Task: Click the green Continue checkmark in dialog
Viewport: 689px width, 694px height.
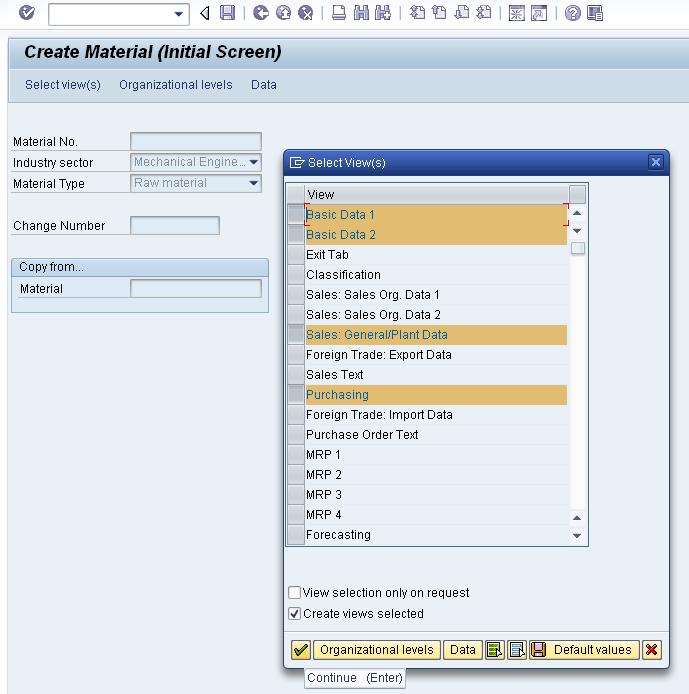Action: [x=301, y=650]
